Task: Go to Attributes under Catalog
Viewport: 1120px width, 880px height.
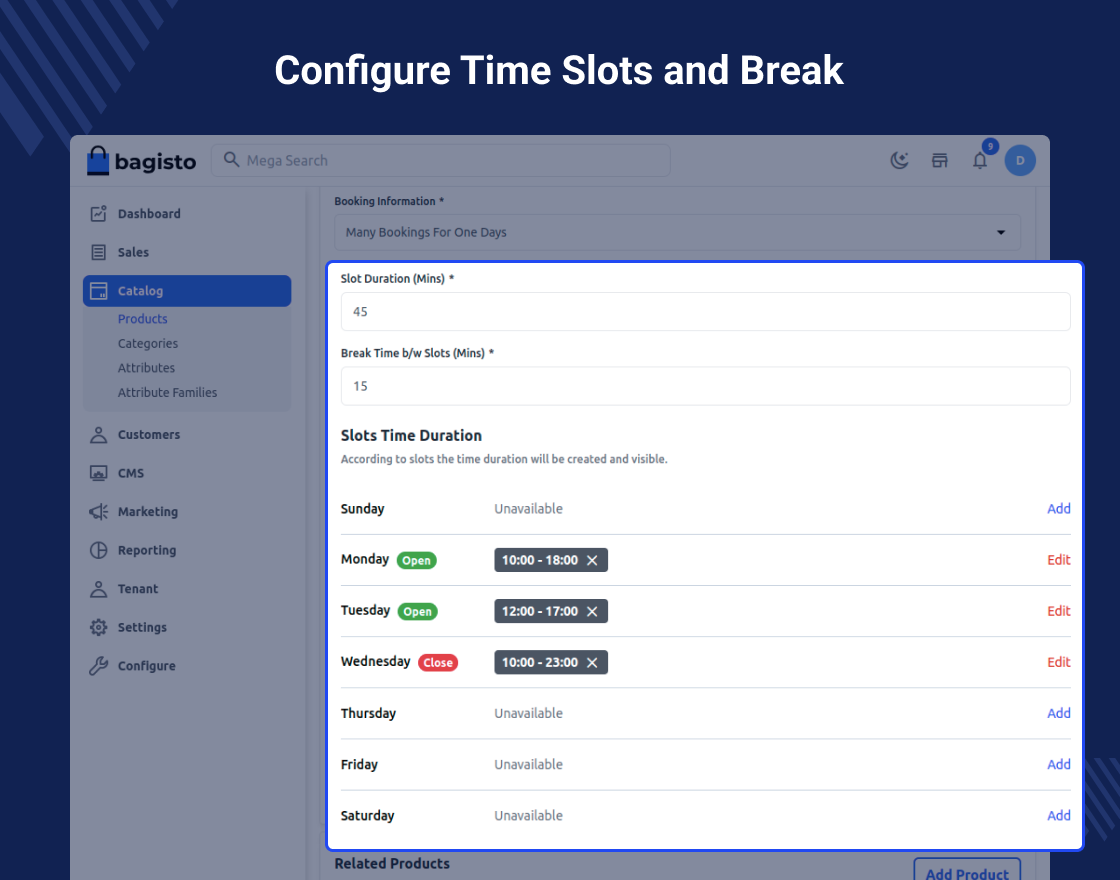Action: coord(146,368)
